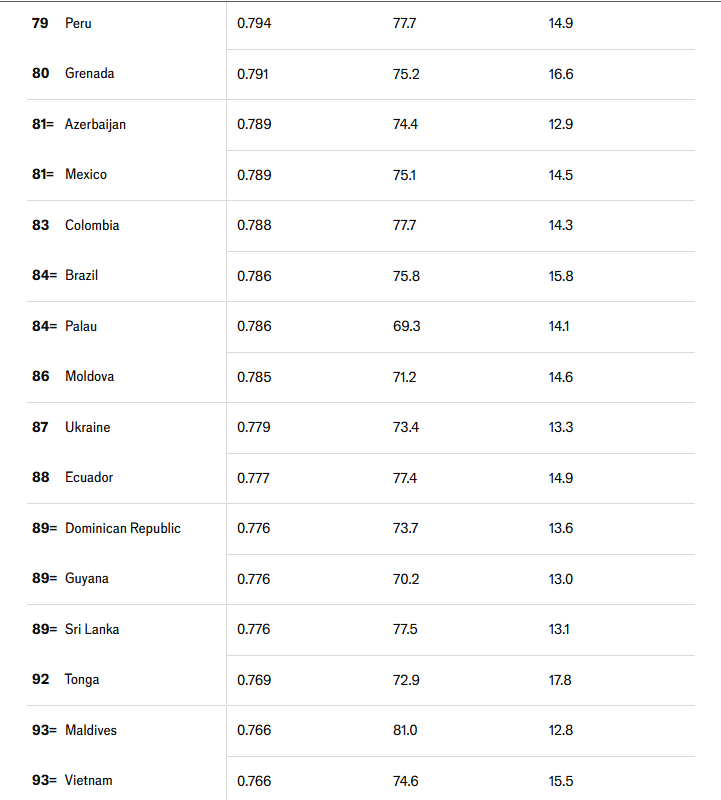Click Guyana's schooling value 13.0
The image size is (721, 800).
pos(561,580)
